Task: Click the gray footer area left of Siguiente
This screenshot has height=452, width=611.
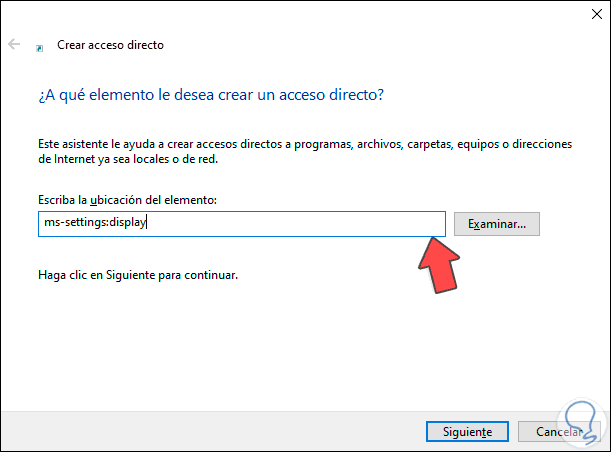Action: click(x=200, y=431)
